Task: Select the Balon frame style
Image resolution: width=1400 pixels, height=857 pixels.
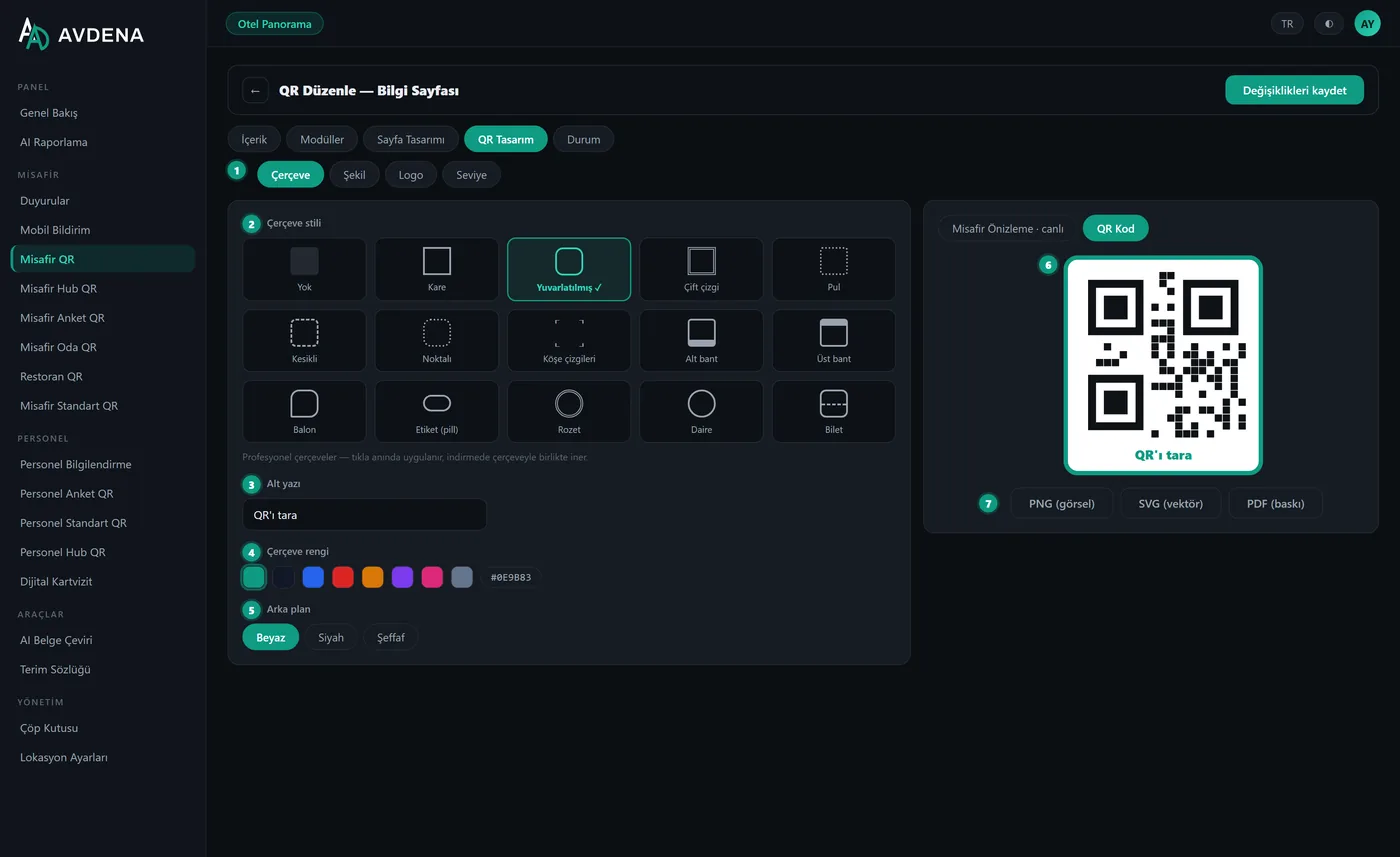Action: [x=305, y=411]
